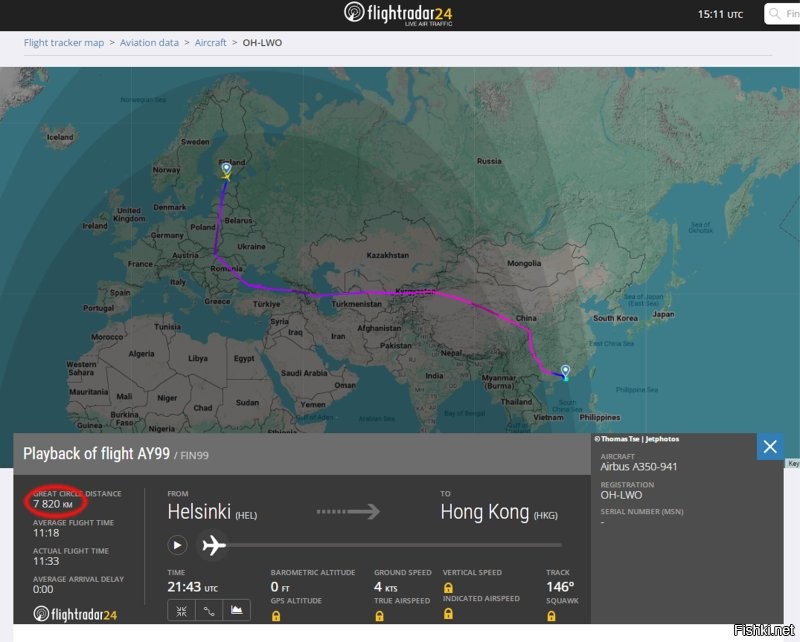This screenshot has height=642, width=800.
Task: Click the Indicated Airspeed lock icon
Action: 448,613
